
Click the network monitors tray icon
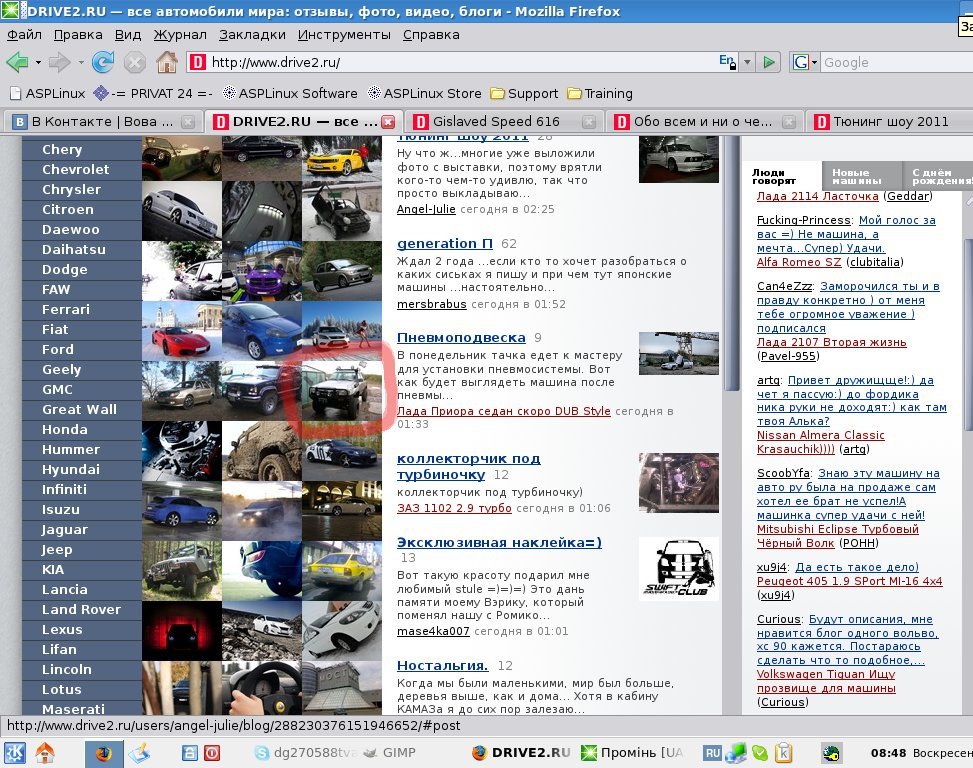(735, 753)
